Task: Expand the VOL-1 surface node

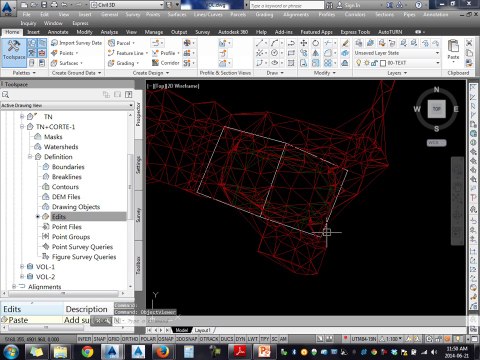Action: [22, 266]
